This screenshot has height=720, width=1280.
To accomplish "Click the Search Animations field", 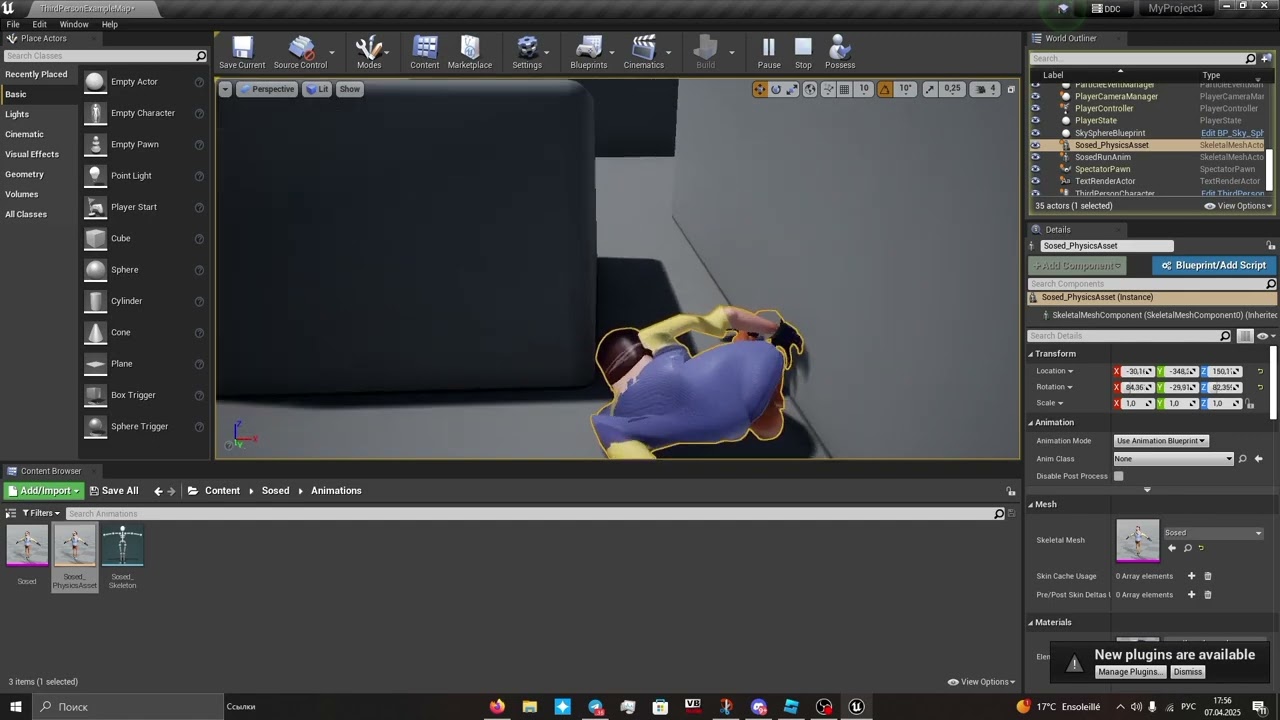I will tap(530, 514).
